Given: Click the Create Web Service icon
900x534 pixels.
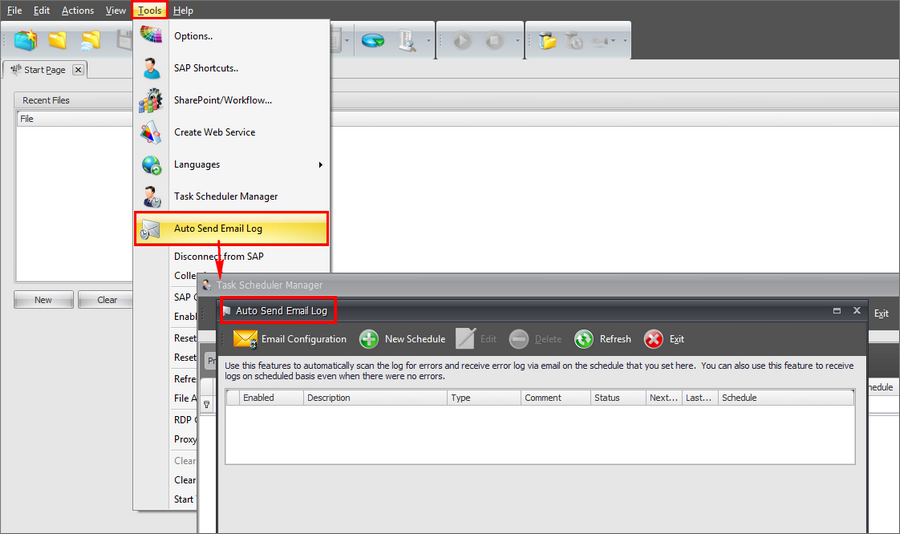Looking at the screenshot, I should point(151,132).
